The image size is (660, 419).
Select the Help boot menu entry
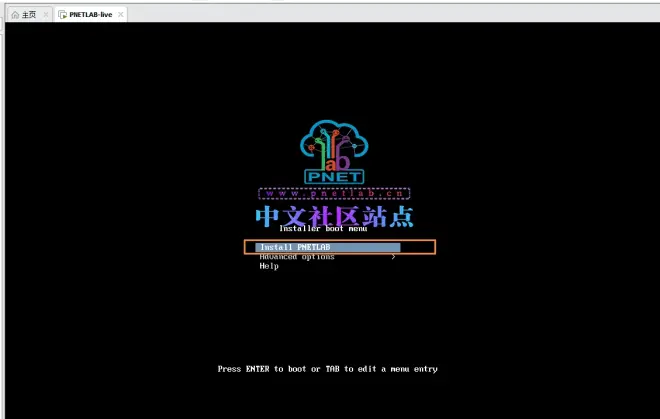[x=269, y=266]
